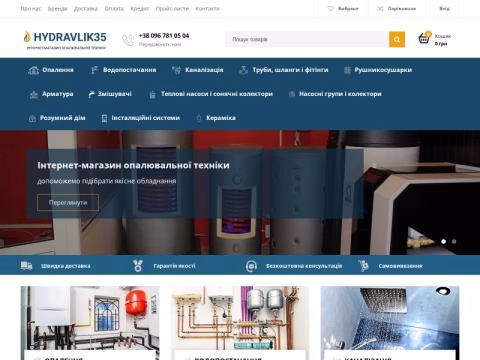Click the consultation headset icon
The width and height of the screenshot is (480, 360).
point(251,266)
